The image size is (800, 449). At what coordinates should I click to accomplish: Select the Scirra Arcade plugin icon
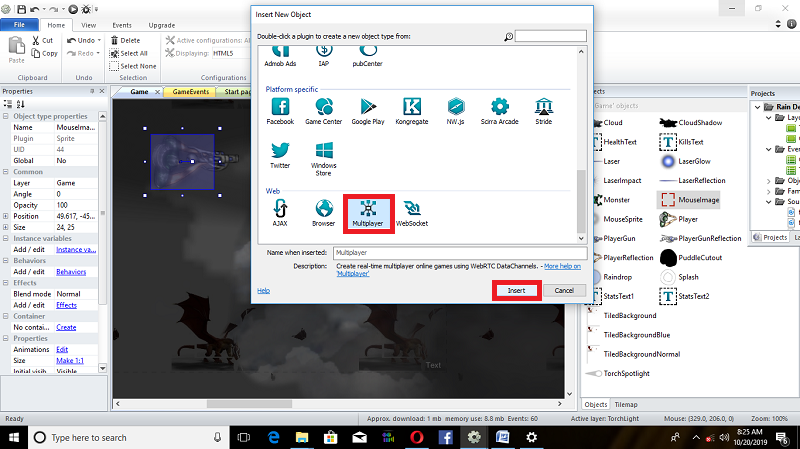(x=499, y=107)
